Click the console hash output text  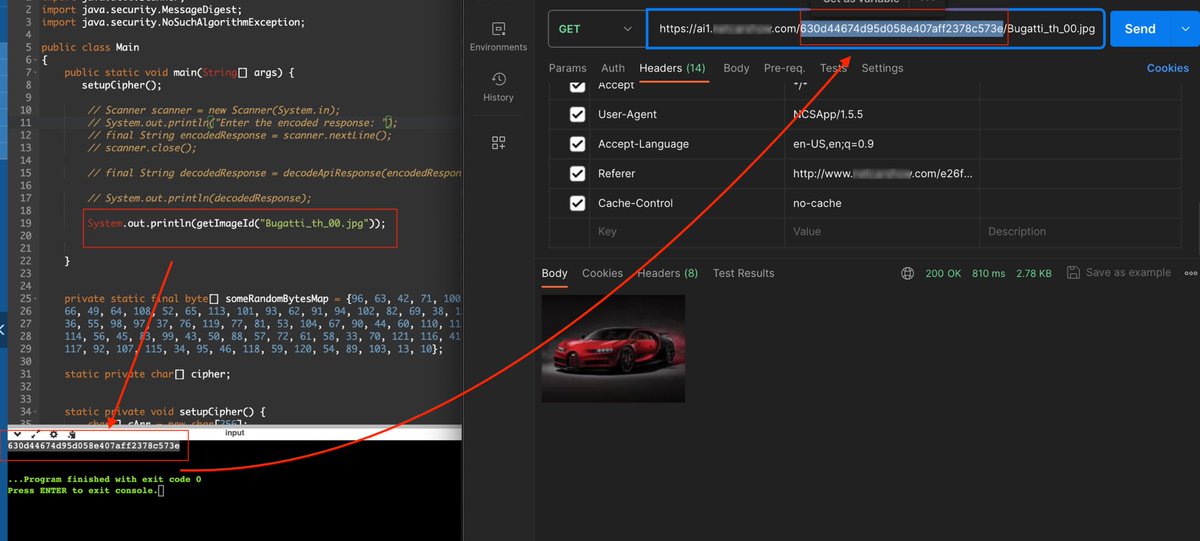click(x=93, y=445)
